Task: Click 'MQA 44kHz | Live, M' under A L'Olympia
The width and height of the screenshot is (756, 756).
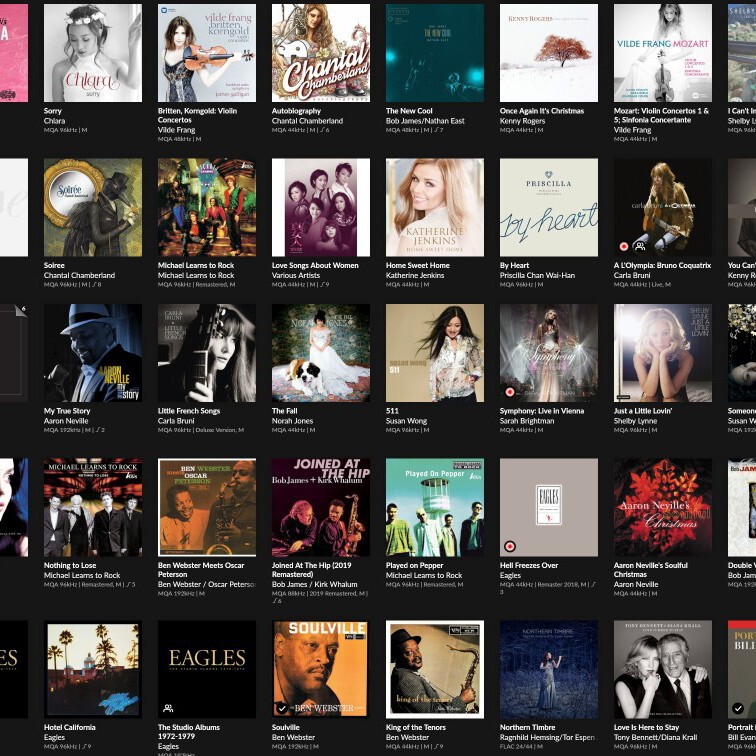Action: pyautogui.click(x=642, y=284)
